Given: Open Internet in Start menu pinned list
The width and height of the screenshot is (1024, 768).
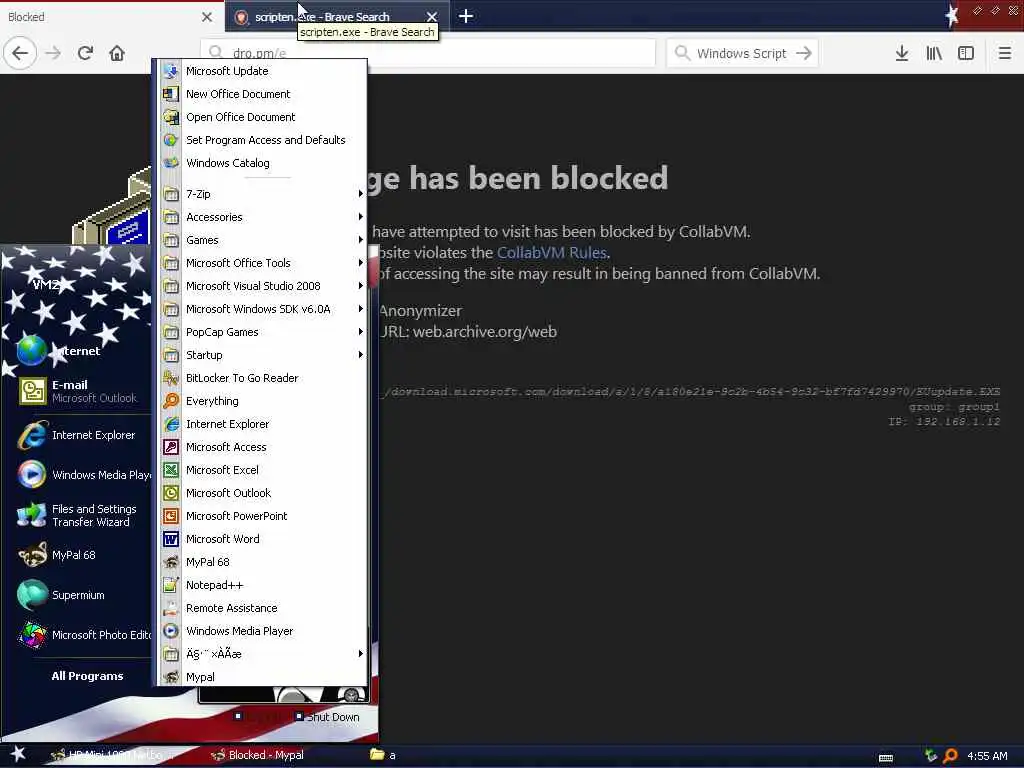Looking at the screenshot, I should [x=77, y=351].
